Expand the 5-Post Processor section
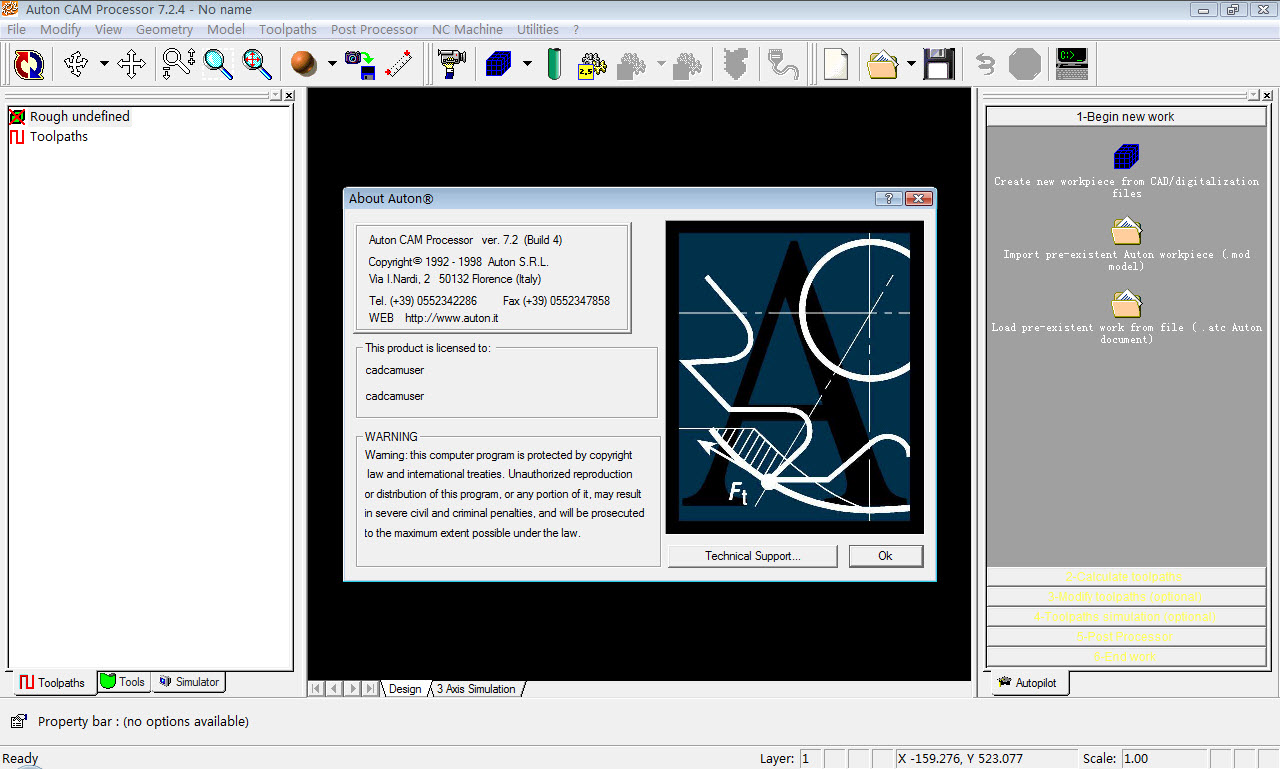Viewport: 1280px width, 769px height. coord(1126,637)
